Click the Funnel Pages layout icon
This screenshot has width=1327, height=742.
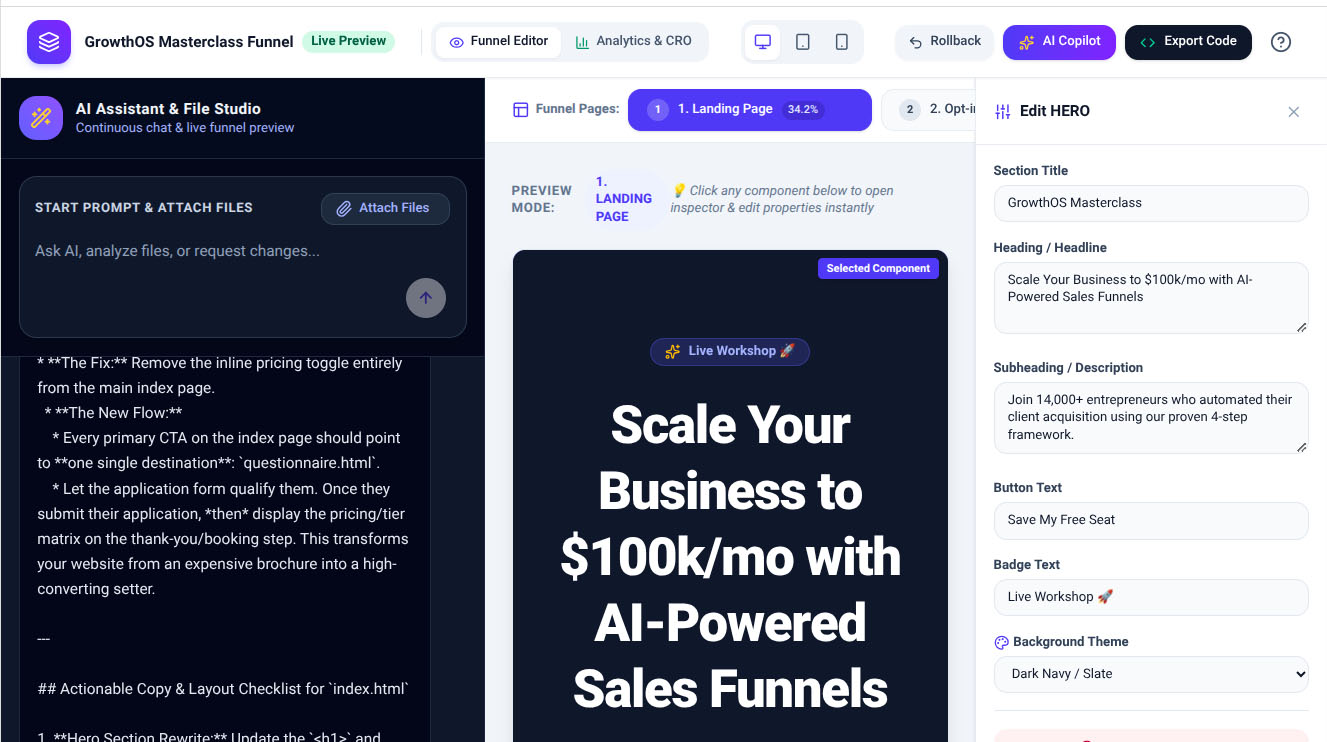[520, 110]
